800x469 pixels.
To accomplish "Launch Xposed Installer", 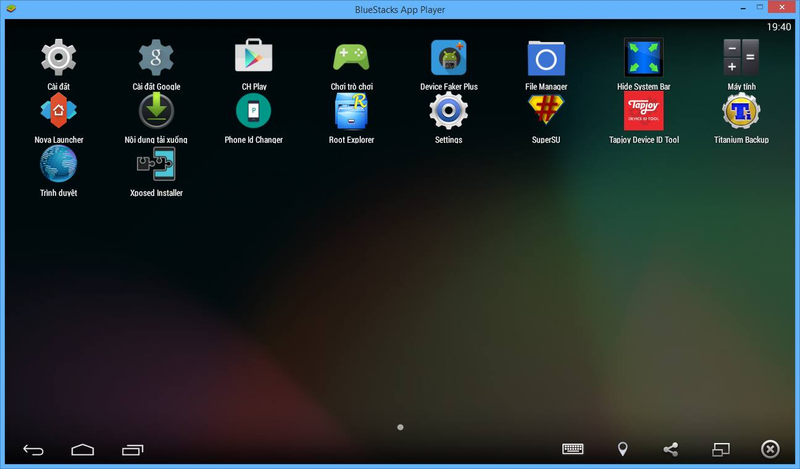I will tap(156, 164).
